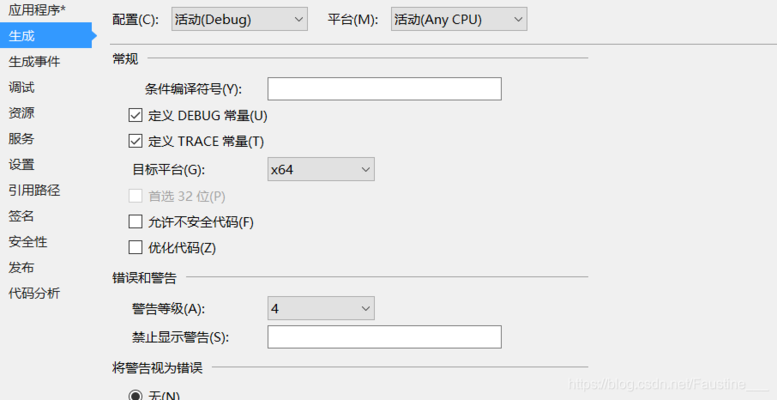Toggle the 定义 DEBUG 常量 checkbox
The height and width of the screenshot is (400, 777).
click(x=136, y=116)
